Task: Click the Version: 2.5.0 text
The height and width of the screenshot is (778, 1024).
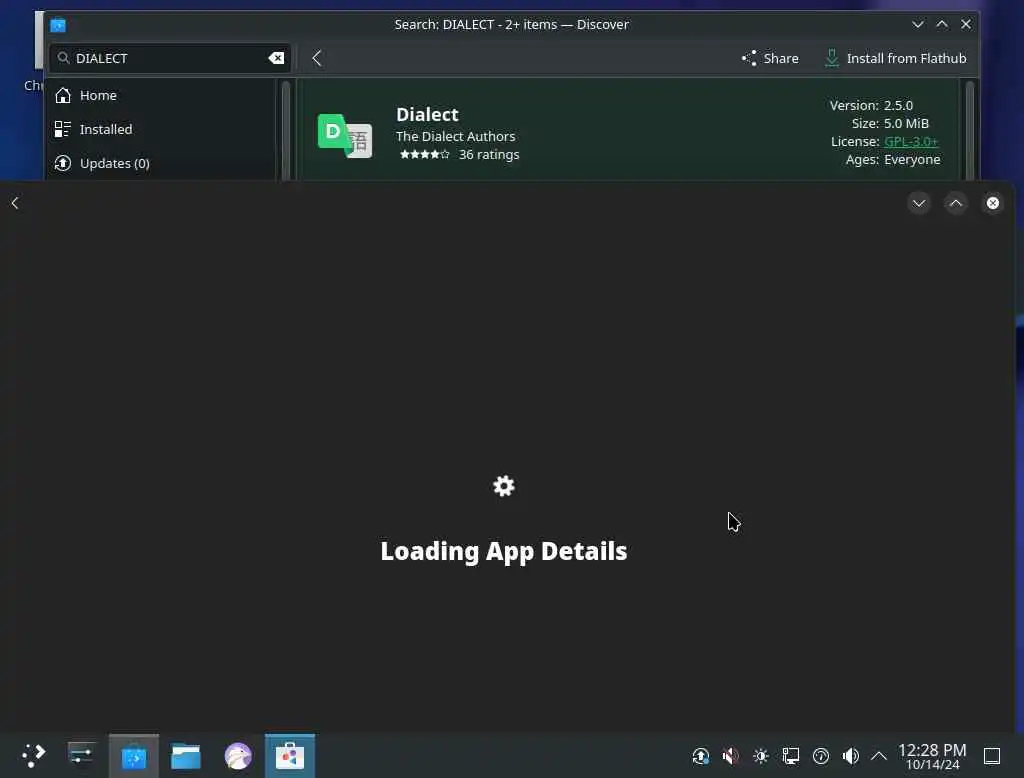Action: click(871, 105)
